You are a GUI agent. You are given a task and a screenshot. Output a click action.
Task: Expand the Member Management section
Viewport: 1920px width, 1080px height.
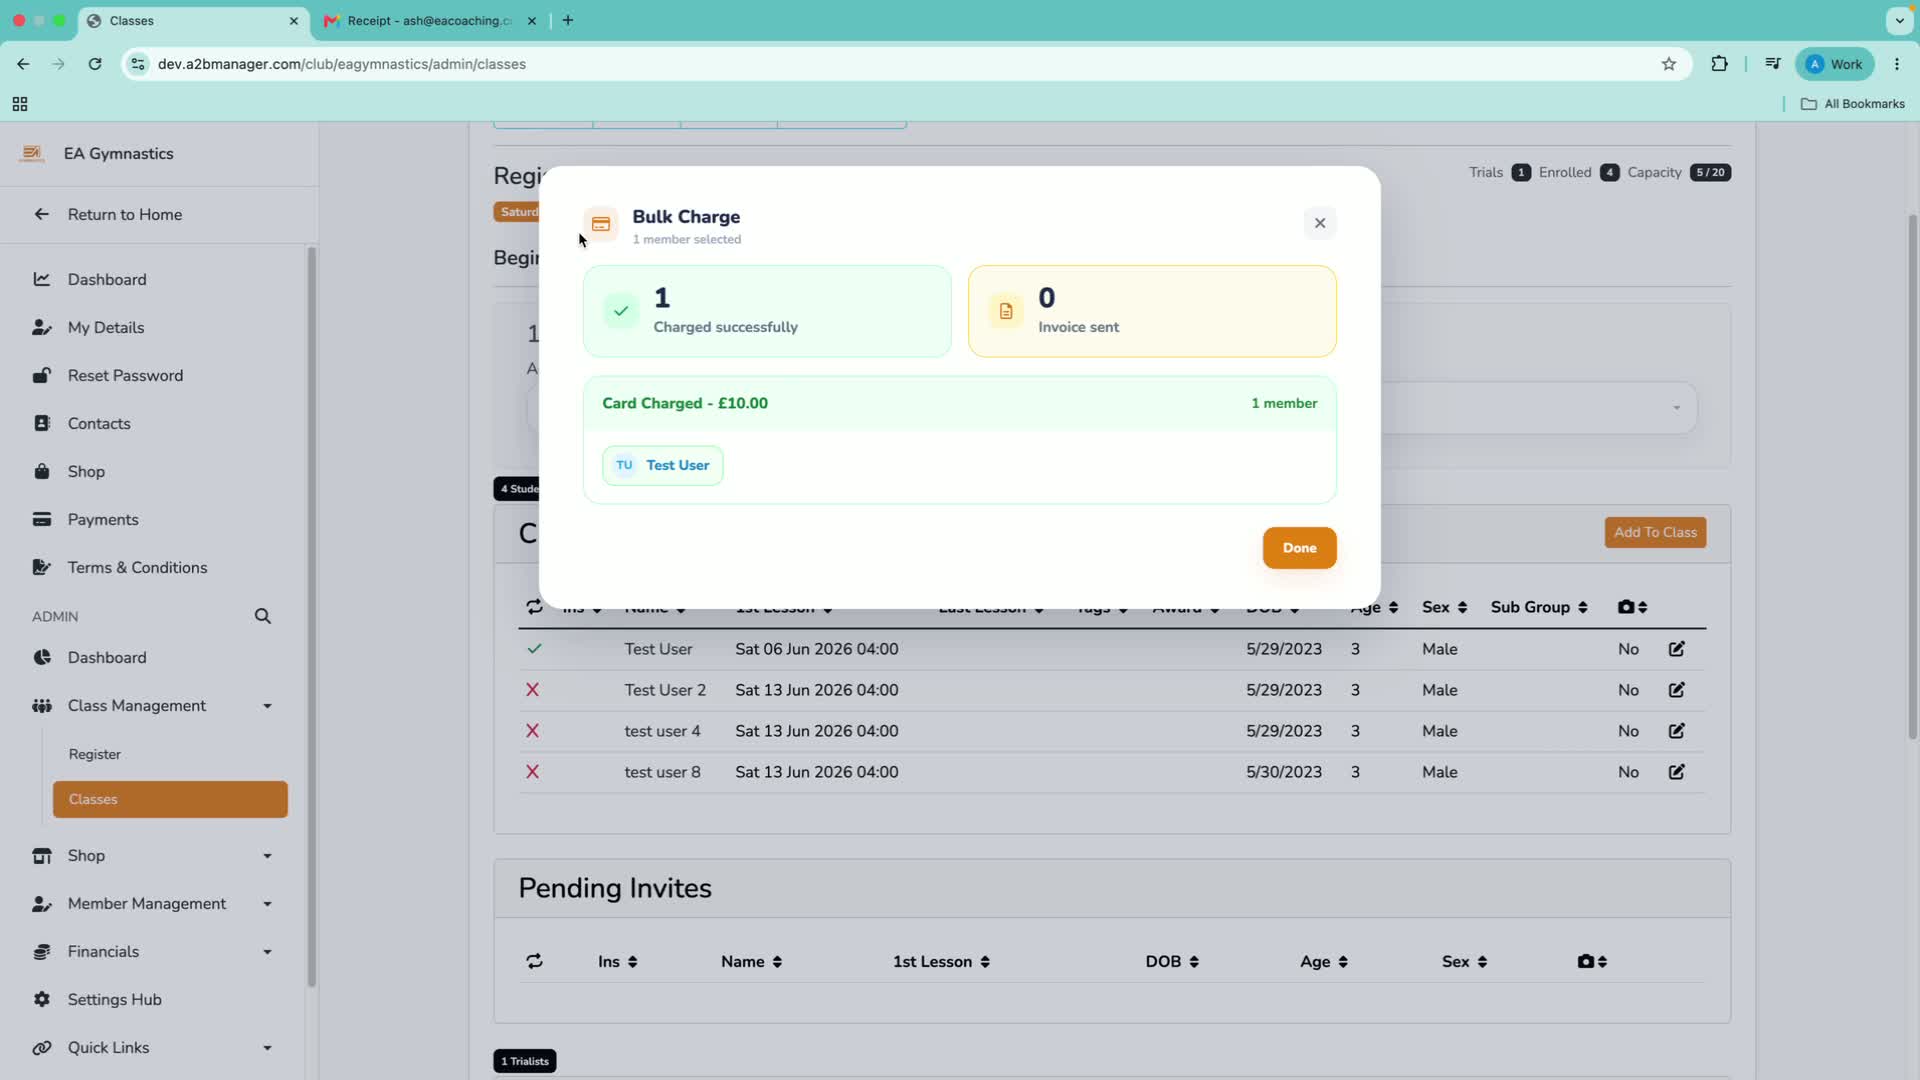coord(152,904)
